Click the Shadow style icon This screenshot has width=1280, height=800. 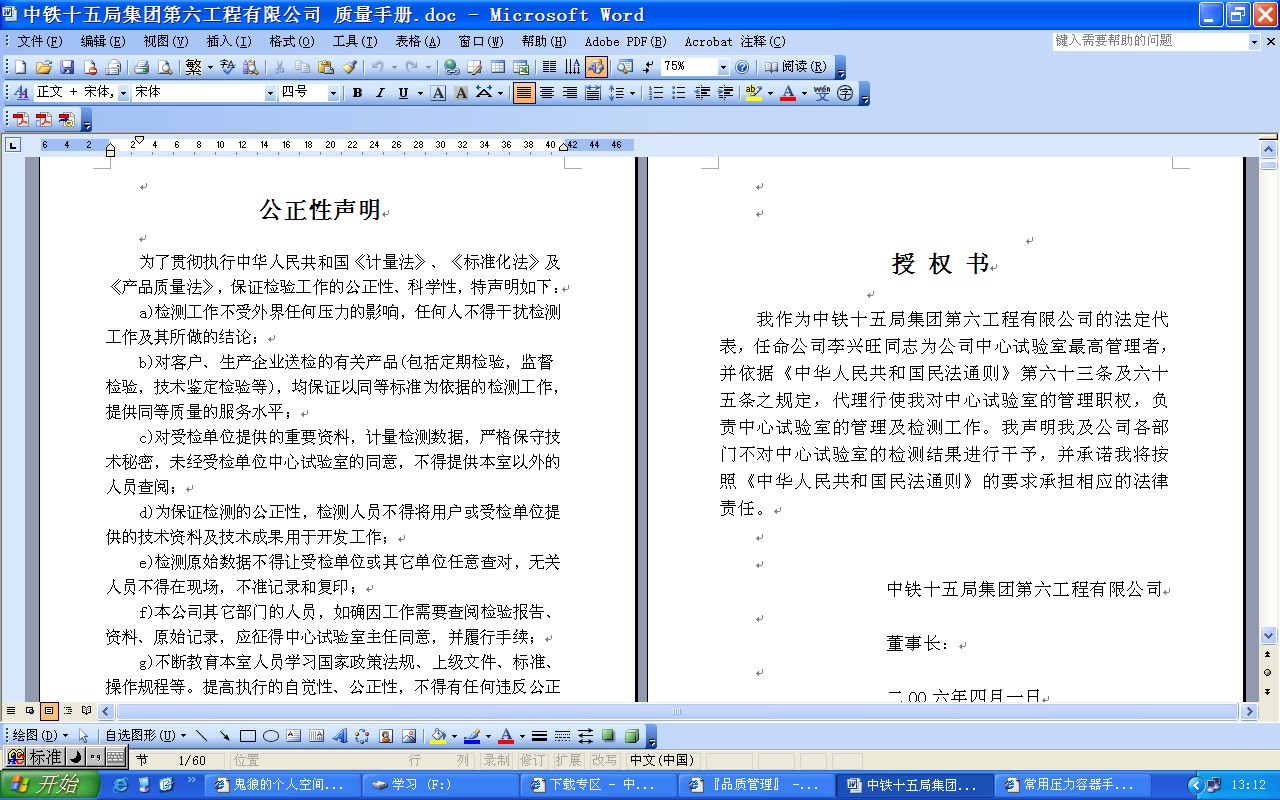point(608,736)
